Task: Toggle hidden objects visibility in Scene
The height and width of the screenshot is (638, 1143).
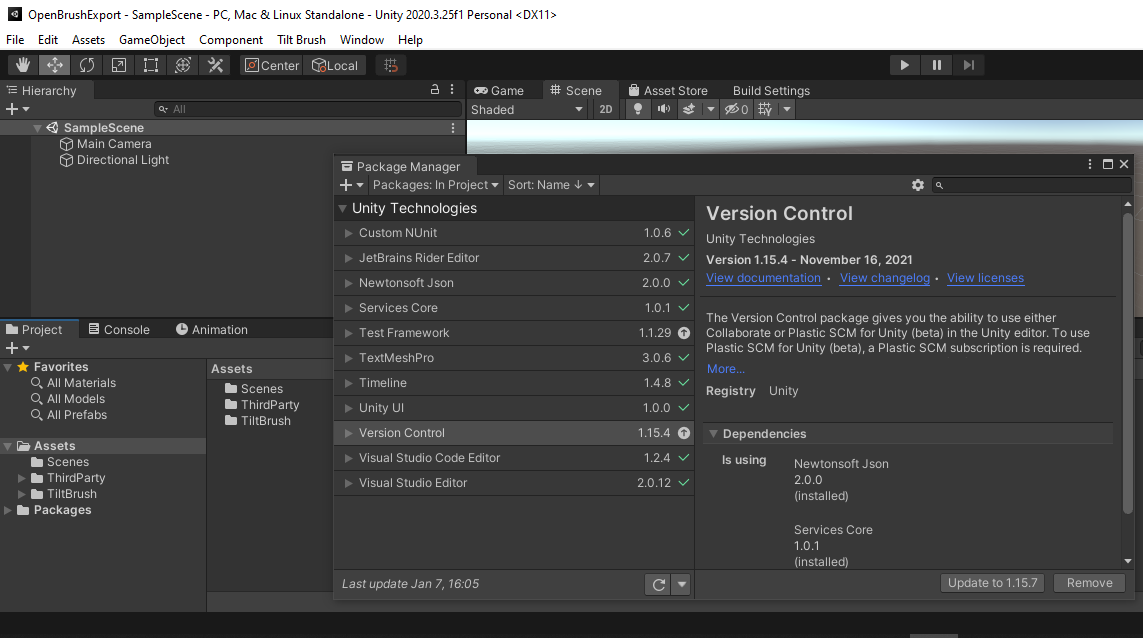Action: click(x=736, y=109)
